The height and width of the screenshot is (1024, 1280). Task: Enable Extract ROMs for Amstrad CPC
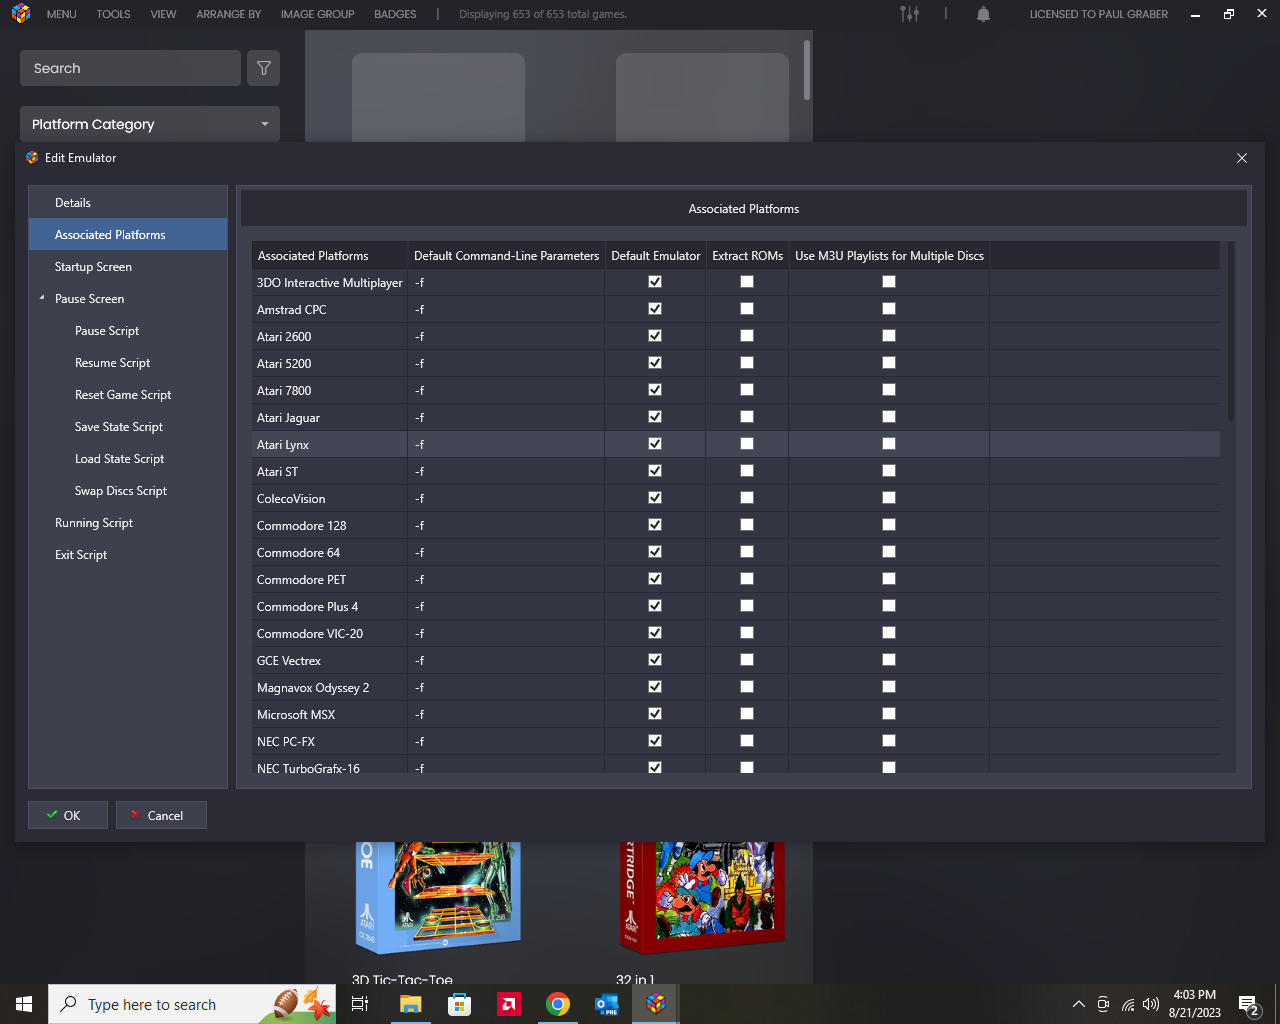pos(747,309)
